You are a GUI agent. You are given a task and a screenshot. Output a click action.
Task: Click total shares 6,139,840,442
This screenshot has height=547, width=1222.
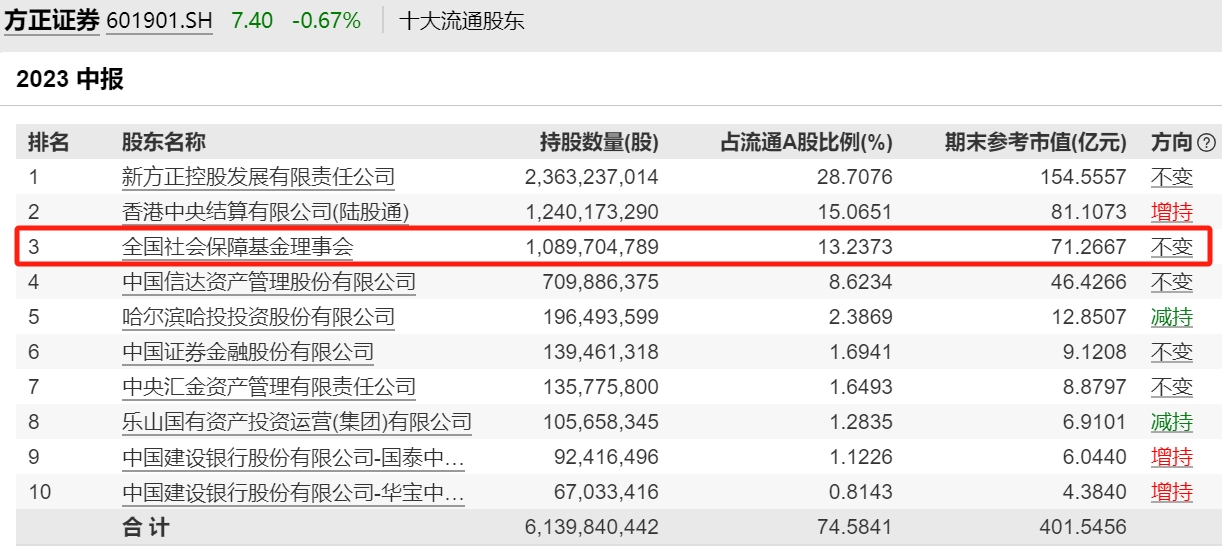[592, 527]
